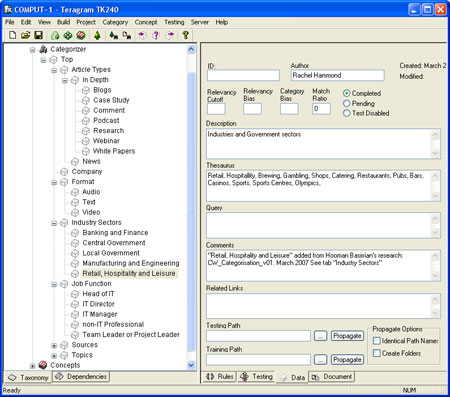Image resolution: width=450 pixels, height=397 pixels.
Task: Check the Create Folders checkbox
Action: coord(377,353)
